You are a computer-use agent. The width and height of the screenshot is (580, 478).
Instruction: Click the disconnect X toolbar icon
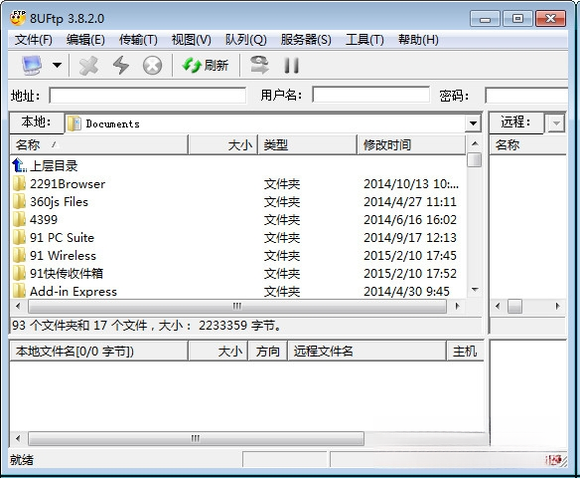coord(89,65)
